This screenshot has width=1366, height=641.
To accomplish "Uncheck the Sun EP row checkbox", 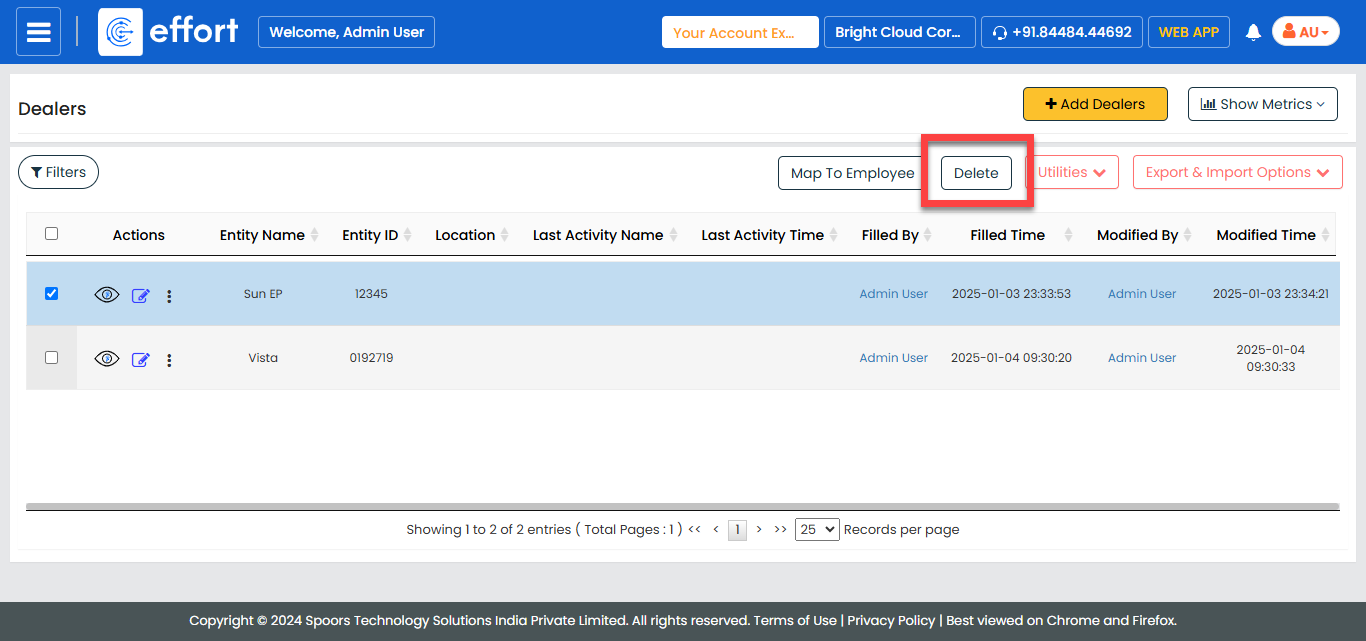I will pos(52,294).
